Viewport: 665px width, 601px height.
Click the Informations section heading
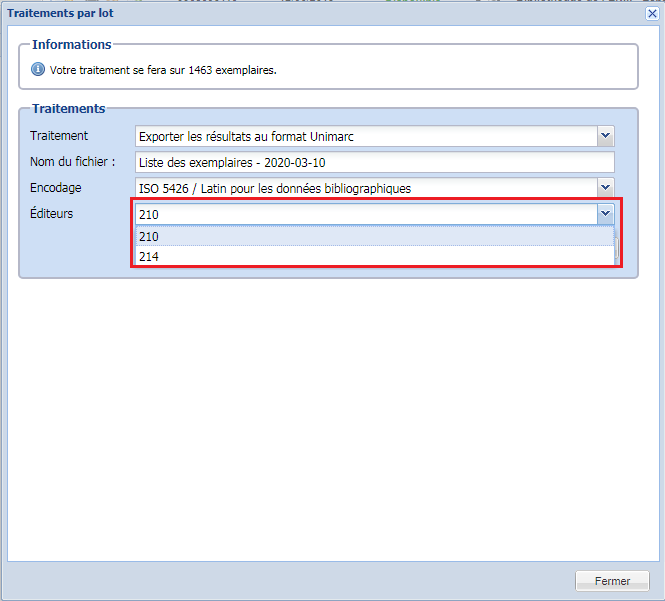click(x=72, y=45)
